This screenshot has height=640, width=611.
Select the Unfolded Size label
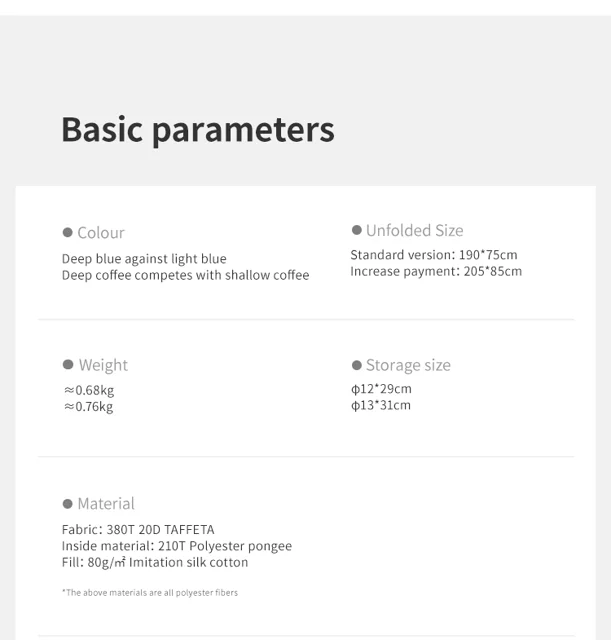coord(415,231)
